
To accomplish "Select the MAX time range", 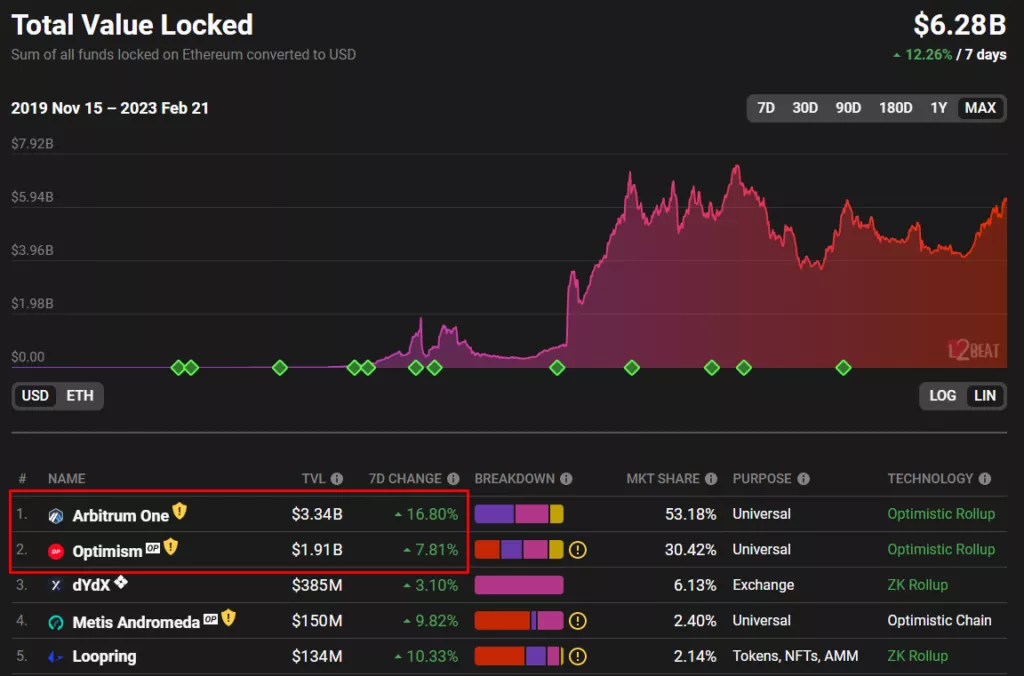I will [980, 108].
